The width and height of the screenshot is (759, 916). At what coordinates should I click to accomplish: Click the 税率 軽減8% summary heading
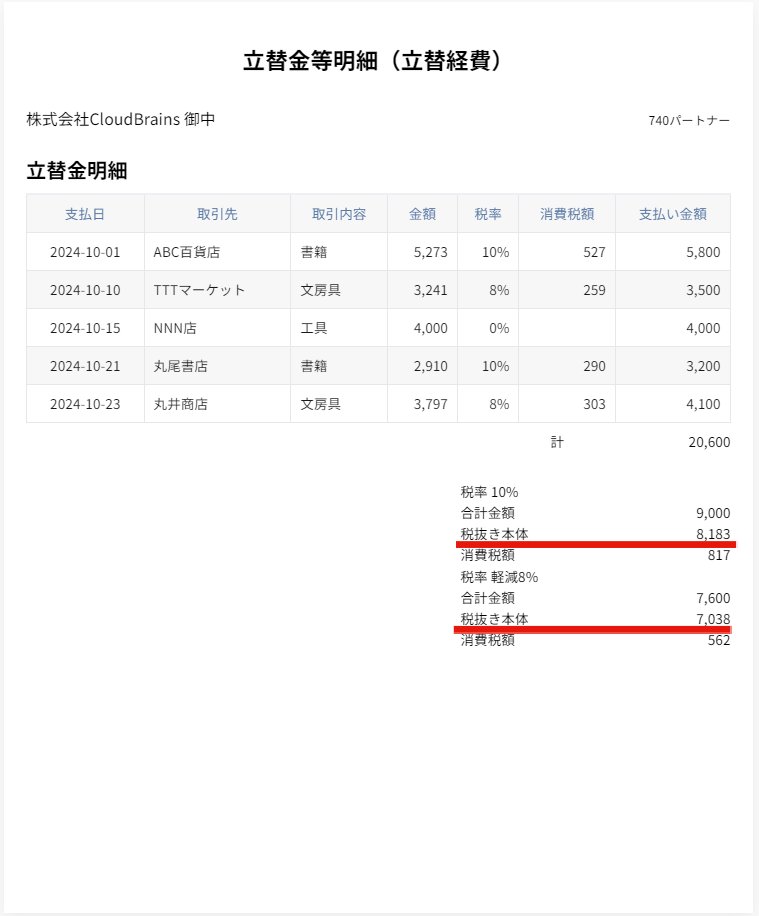pos(499,577)
